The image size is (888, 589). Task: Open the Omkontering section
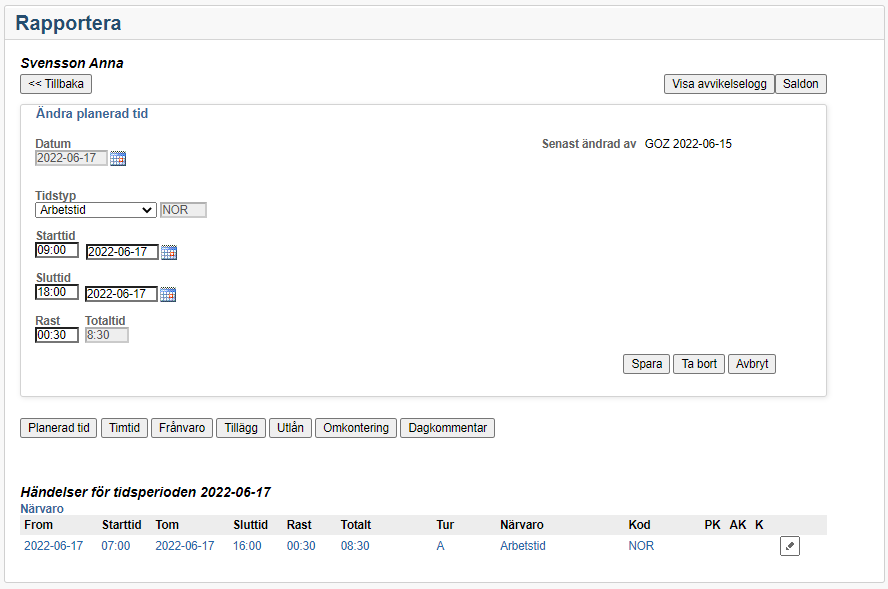point(356,428)
